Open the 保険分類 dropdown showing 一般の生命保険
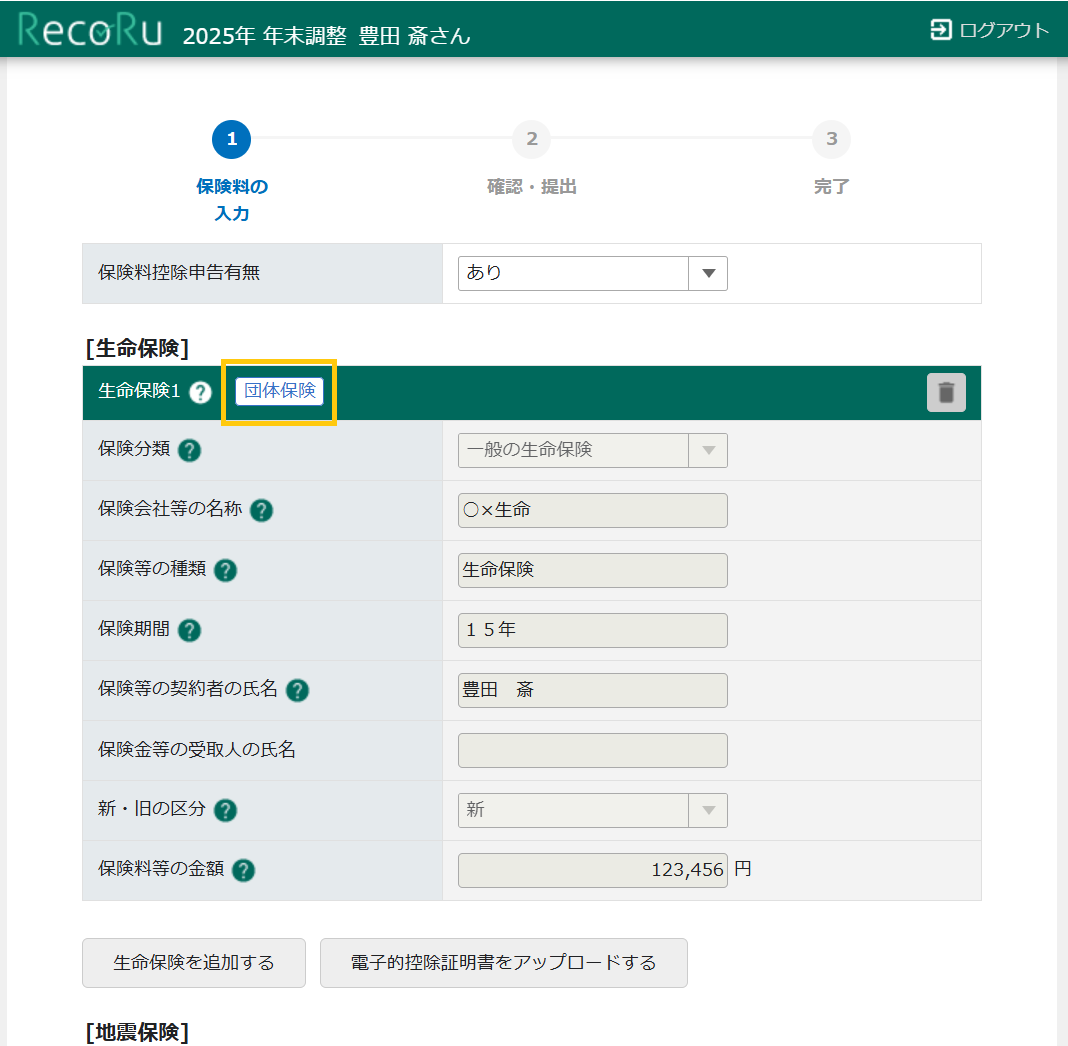1068x1046 pixels. pos(592,450)
